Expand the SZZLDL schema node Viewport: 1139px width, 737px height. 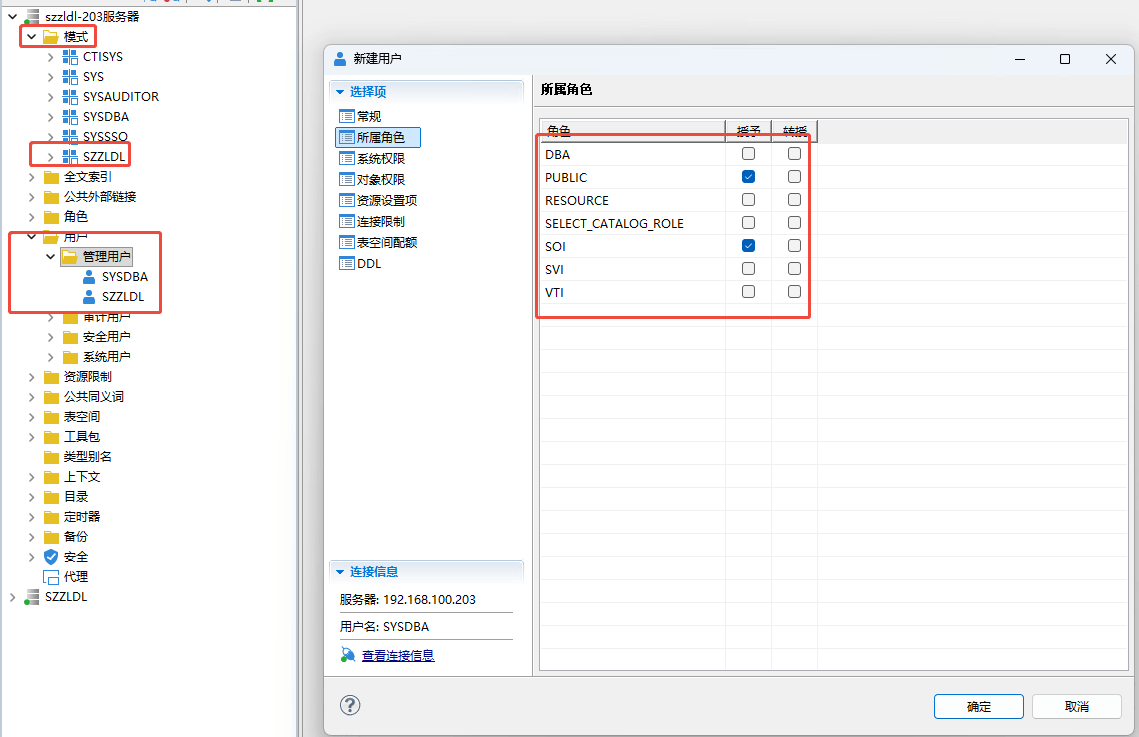click(51, 157)
